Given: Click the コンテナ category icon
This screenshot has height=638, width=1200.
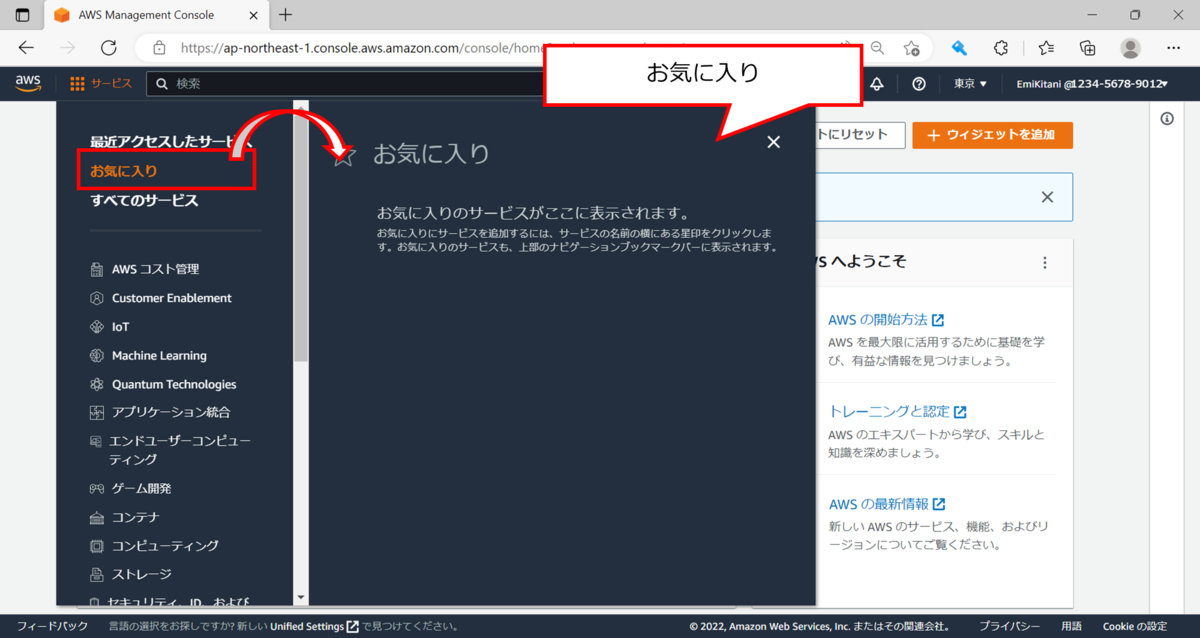Looking at the screenshot, I should tap(97, 518).
